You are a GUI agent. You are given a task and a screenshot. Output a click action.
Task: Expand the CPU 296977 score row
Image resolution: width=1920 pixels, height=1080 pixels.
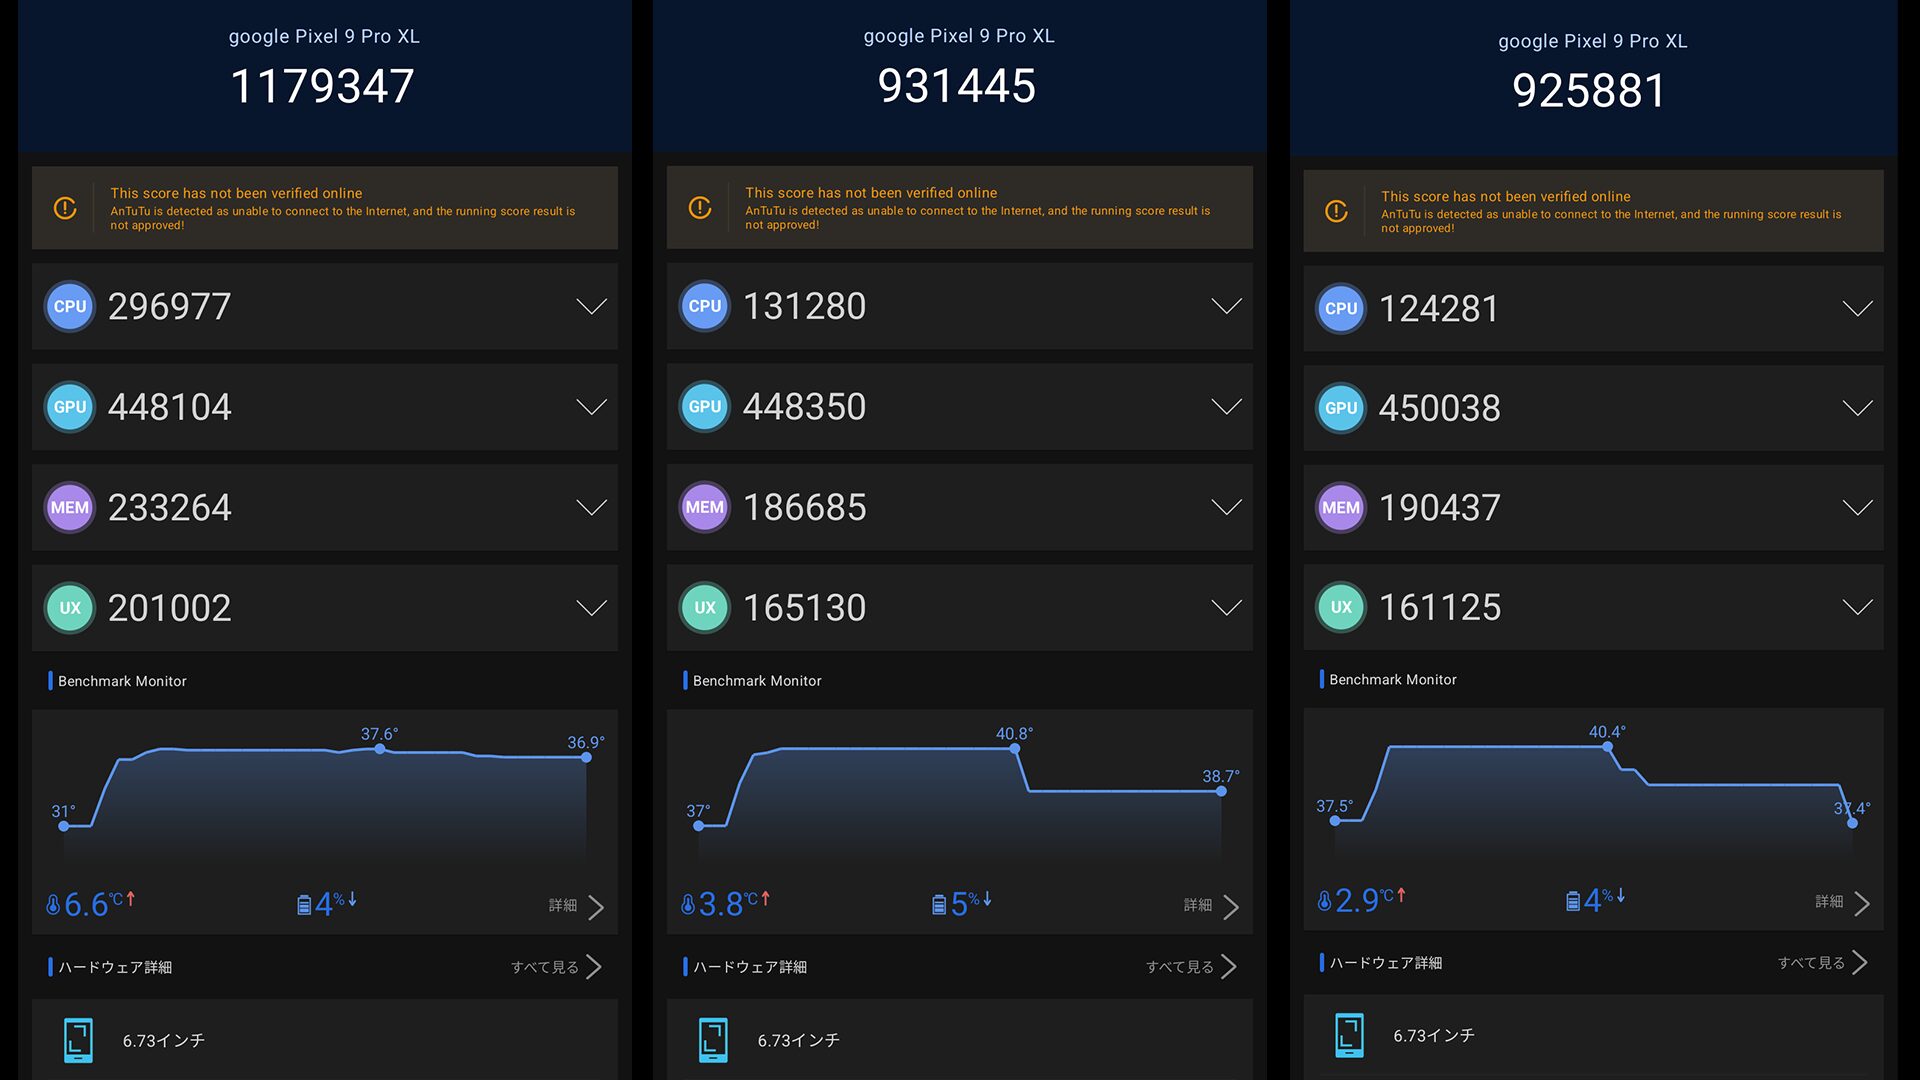pyautogui.click(x=591, y=307)
